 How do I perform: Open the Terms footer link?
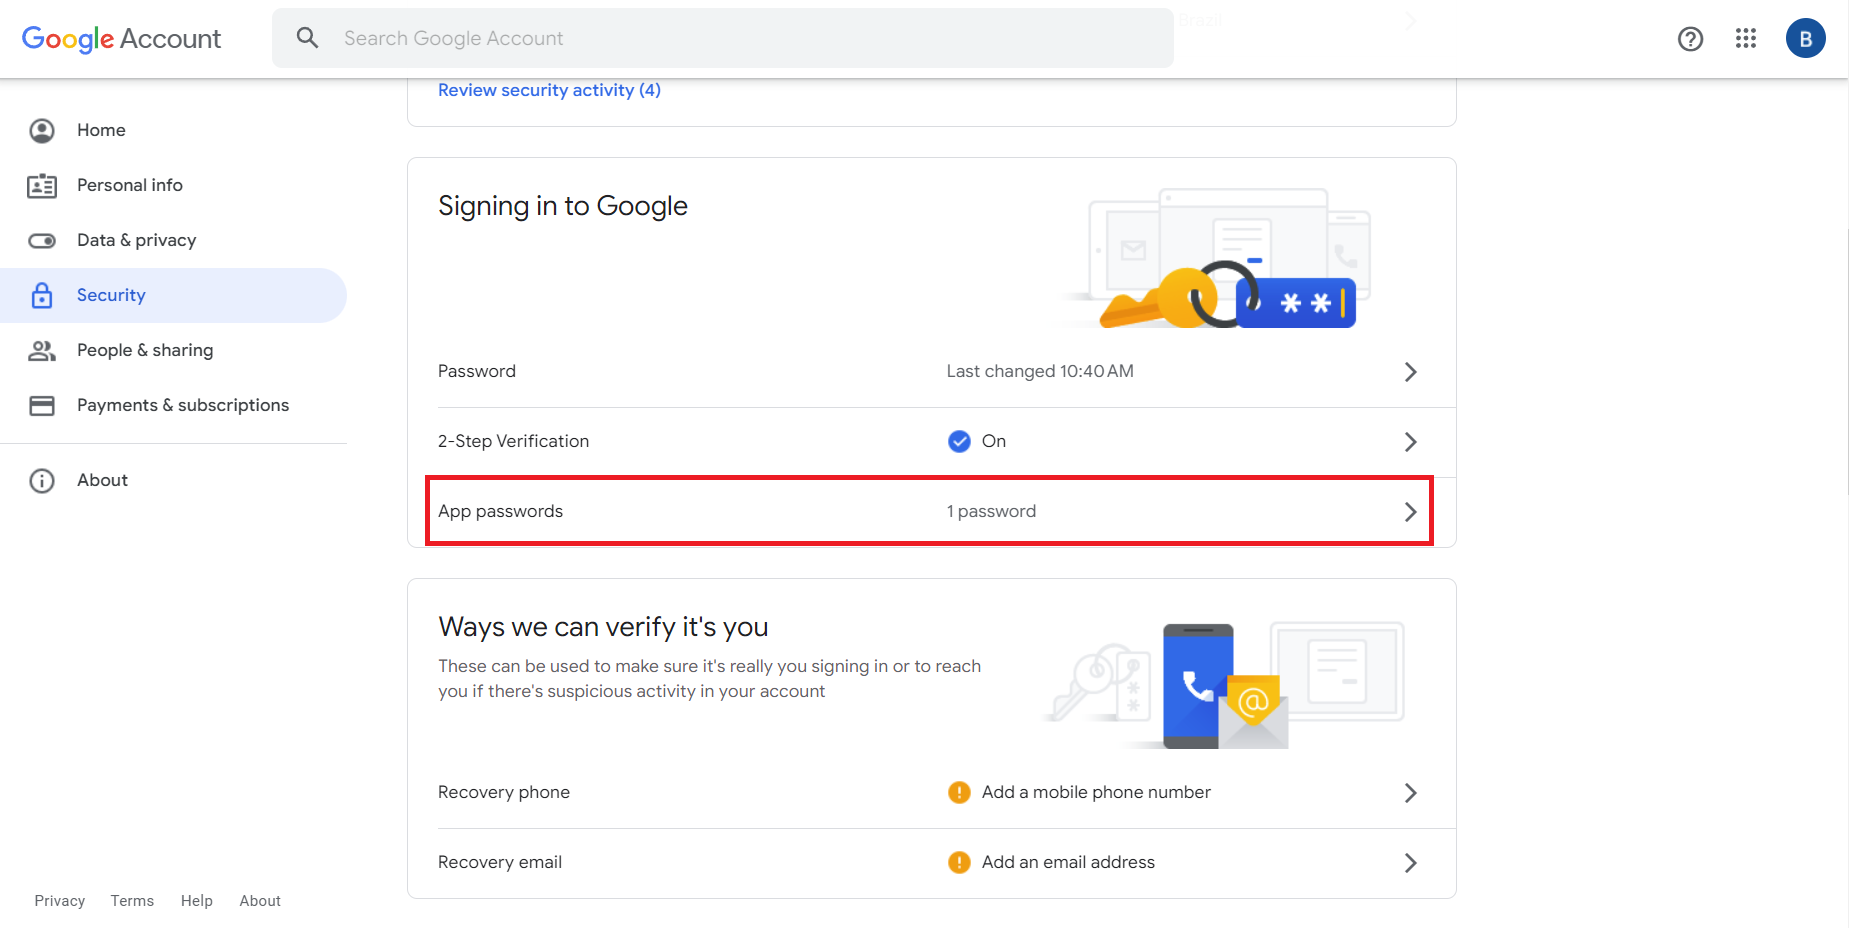pyautogui.click(x=132, y=901)
